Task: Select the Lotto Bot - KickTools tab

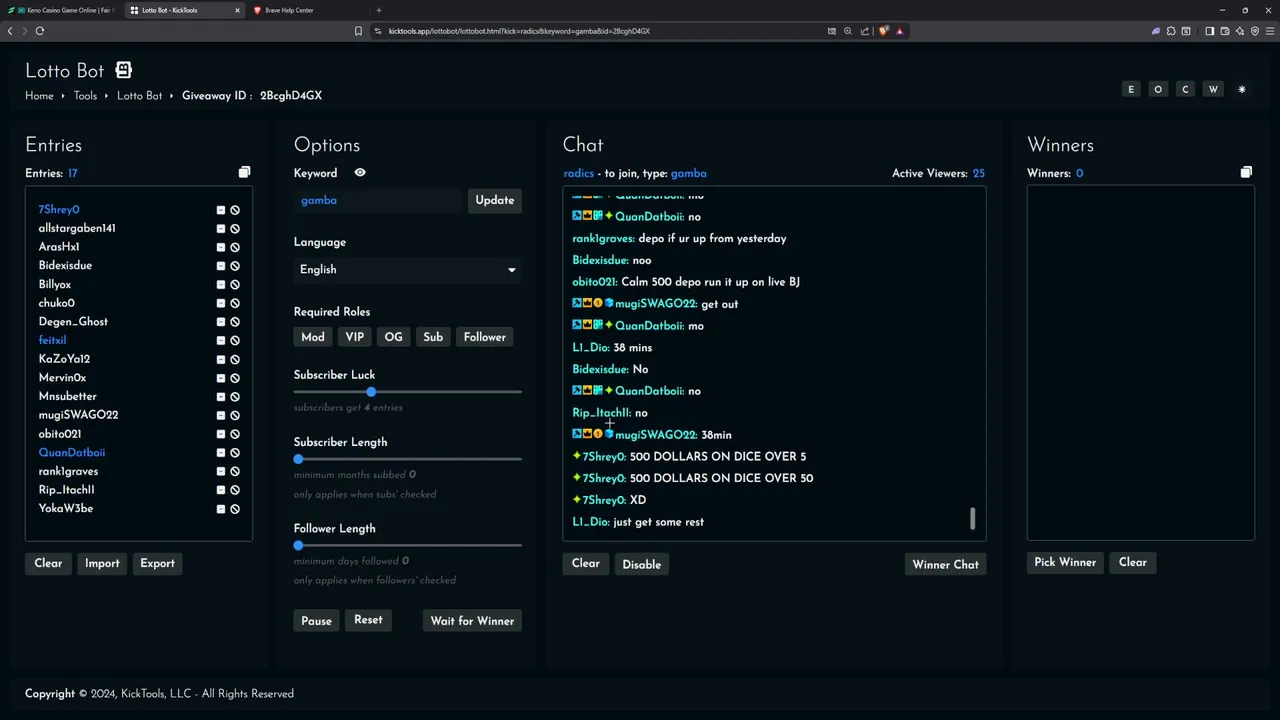Action: 185,10
